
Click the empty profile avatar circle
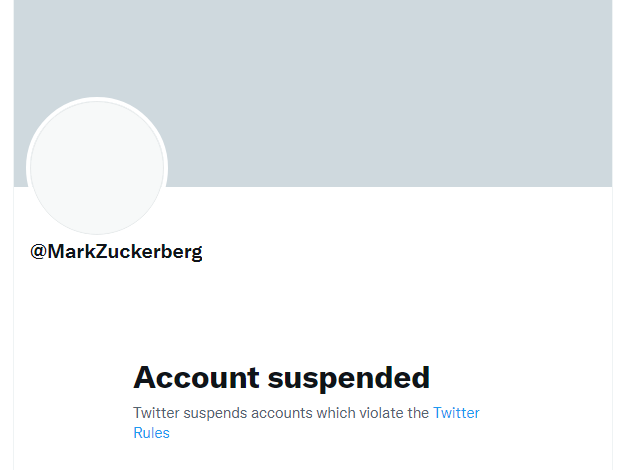tap(97, 168)
